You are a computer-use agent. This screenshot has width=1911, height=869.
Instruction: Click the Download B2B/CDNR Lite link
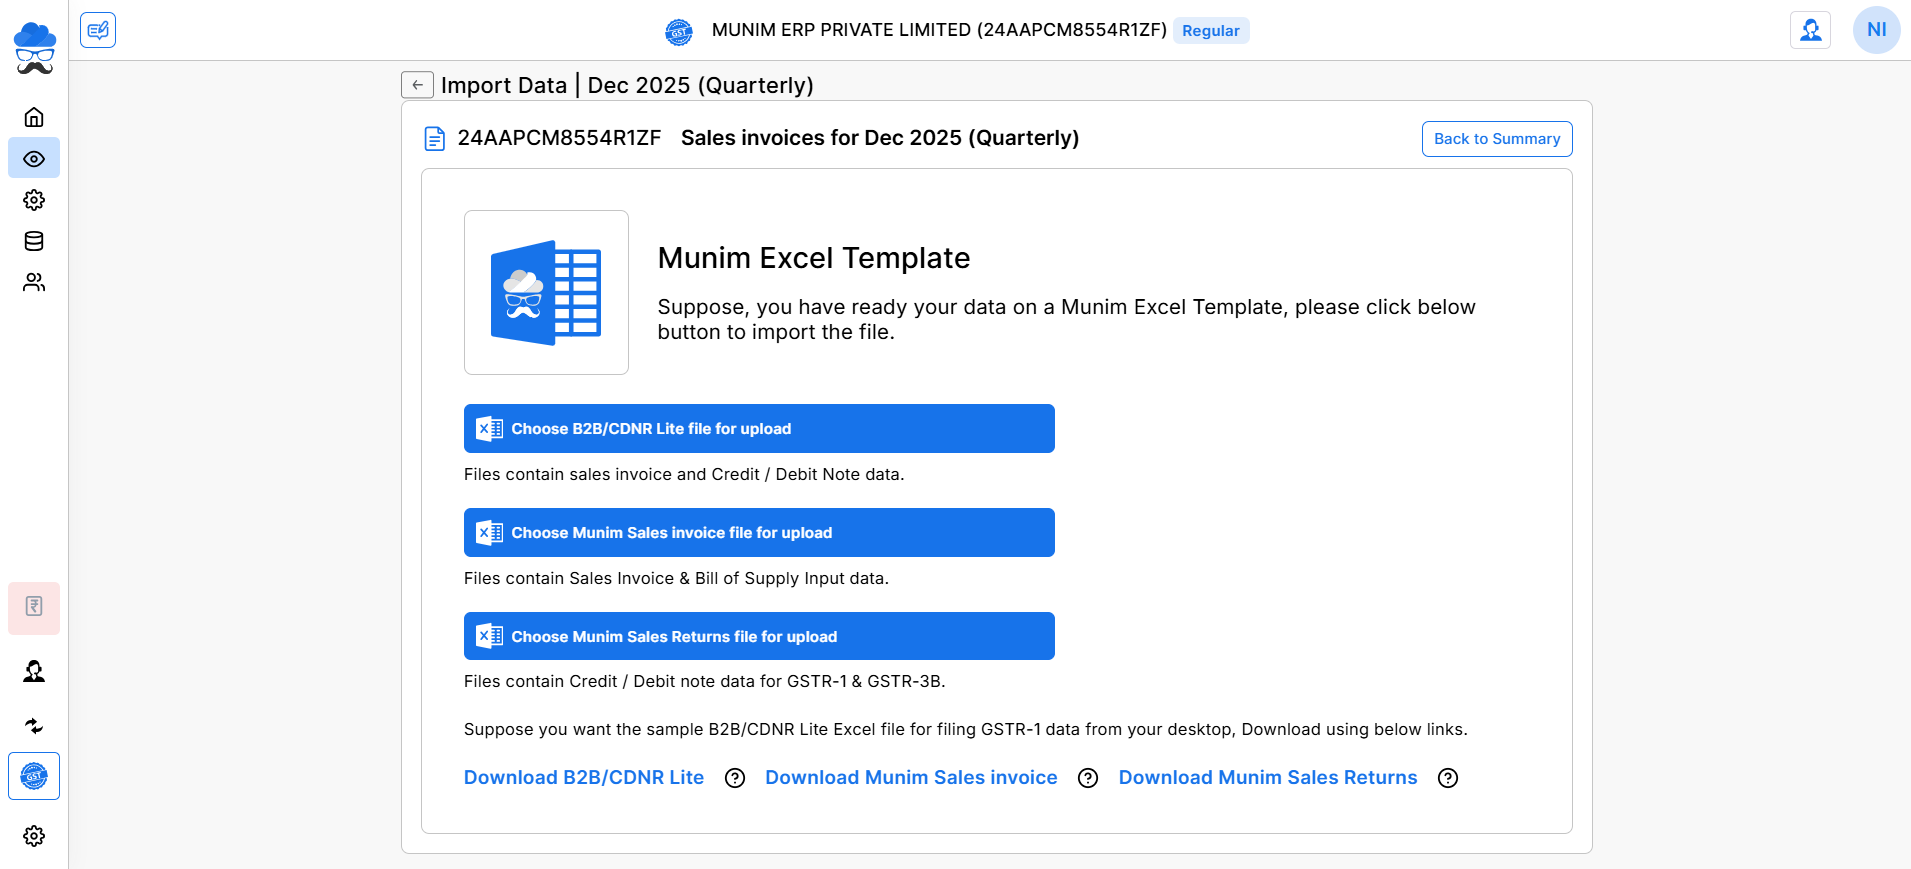click(x=584, y=778)
